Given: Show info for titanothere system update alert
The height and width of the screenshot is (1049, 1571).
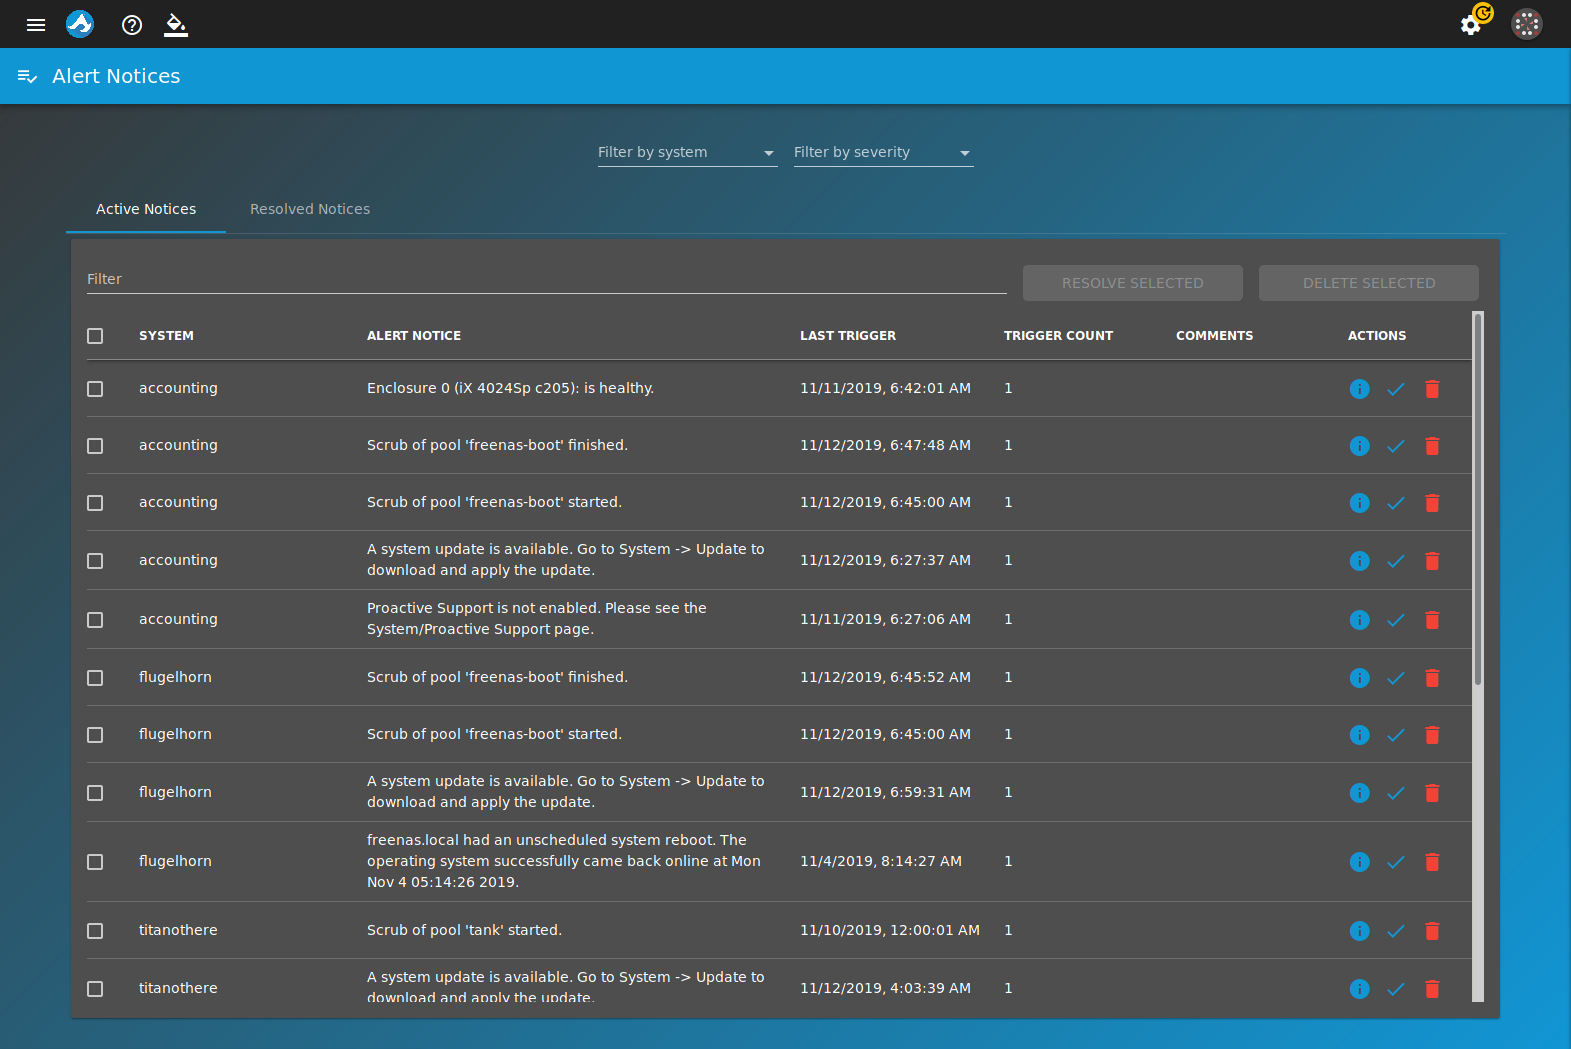Looking at the screenshot, I should click(x=1359, y=989).
